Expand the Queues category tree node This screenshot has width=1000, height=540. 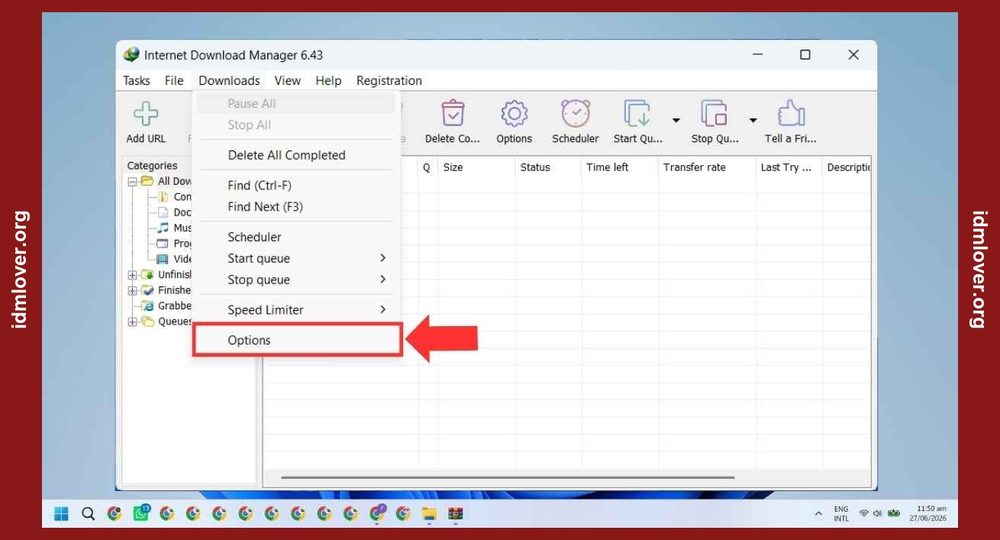pyautogui.click(x=132, y=321)
